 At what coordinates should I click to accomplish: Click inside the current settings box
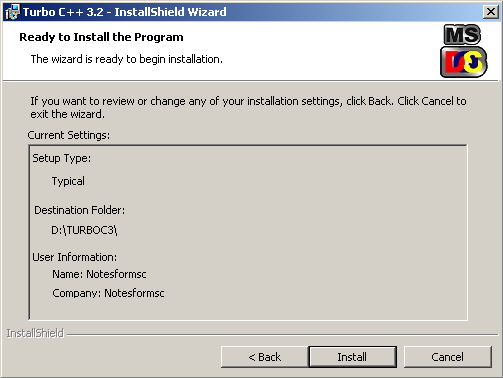click(248, 233)
